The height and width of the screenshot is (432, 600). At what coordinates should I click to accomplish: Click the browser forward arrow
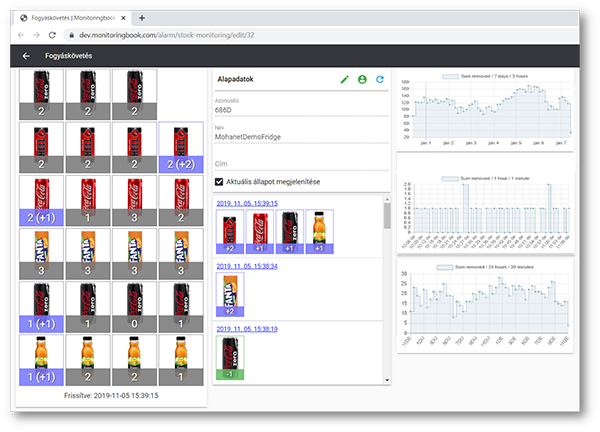(x=36, y=35)
